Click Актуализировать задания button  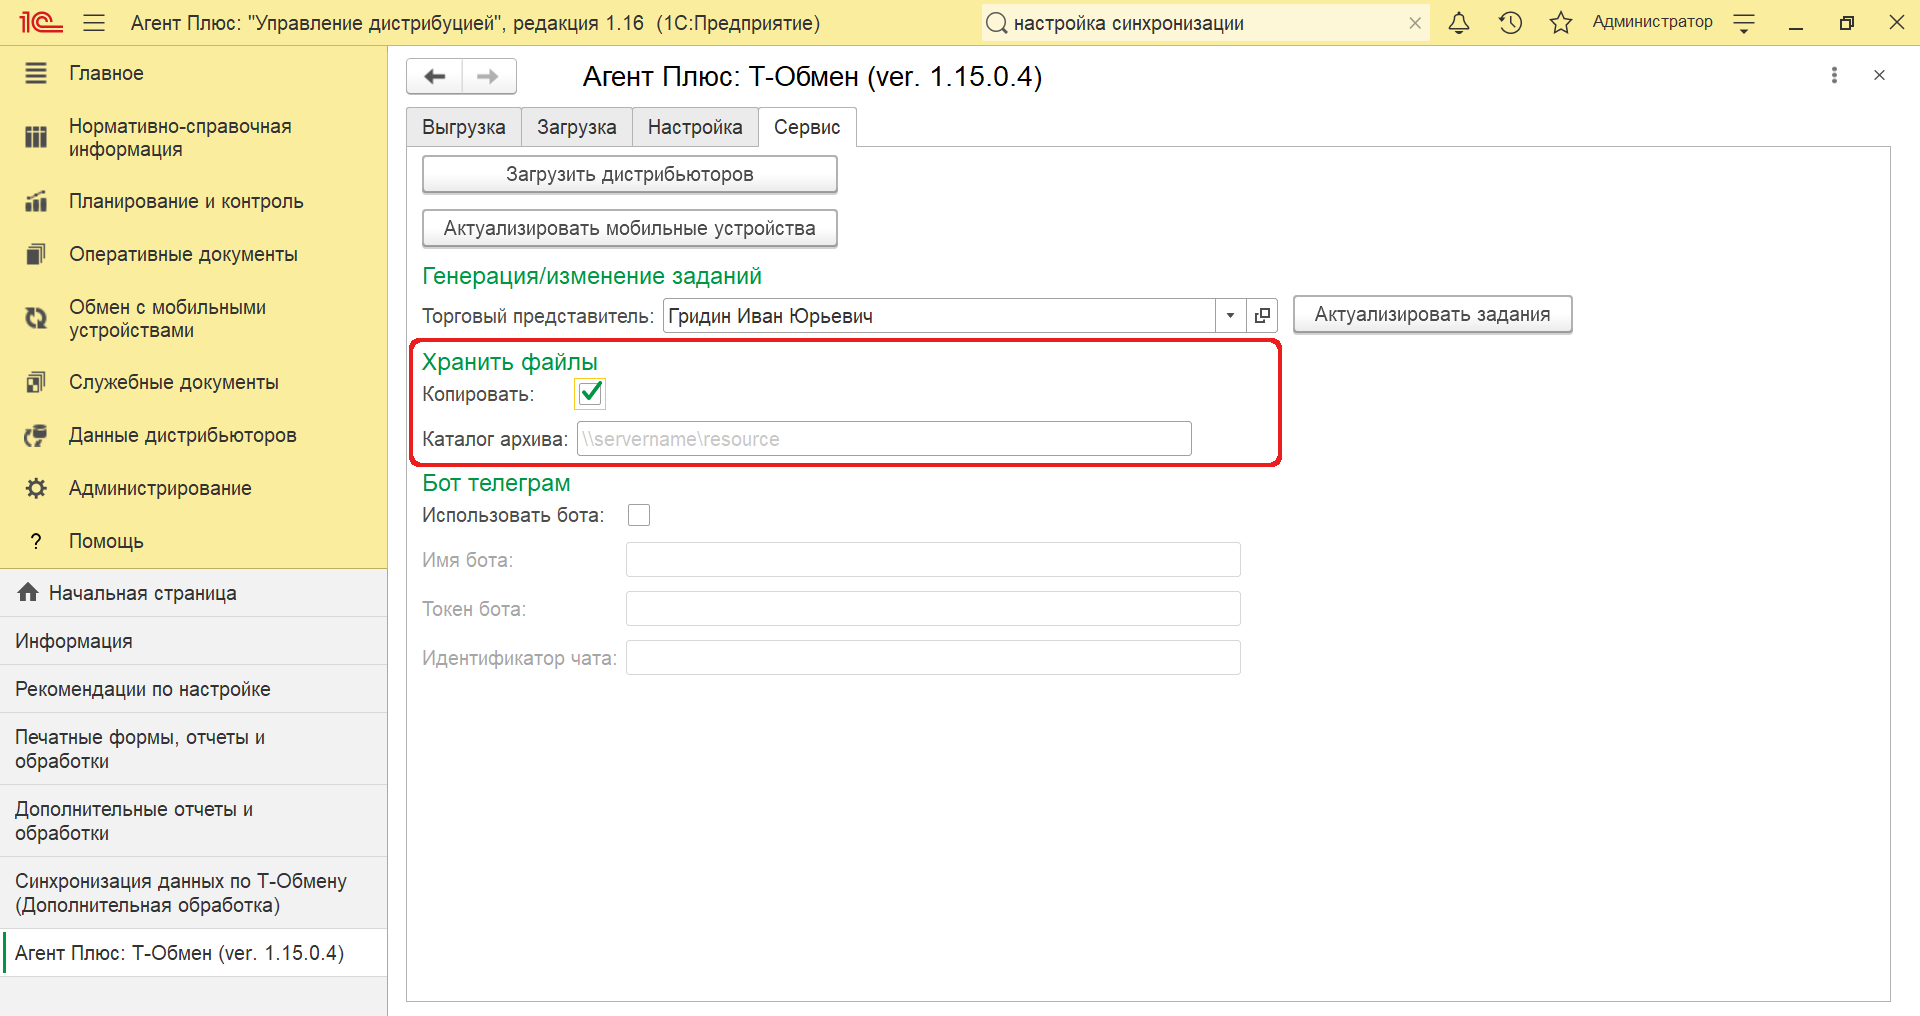[x=1432, y=314]
